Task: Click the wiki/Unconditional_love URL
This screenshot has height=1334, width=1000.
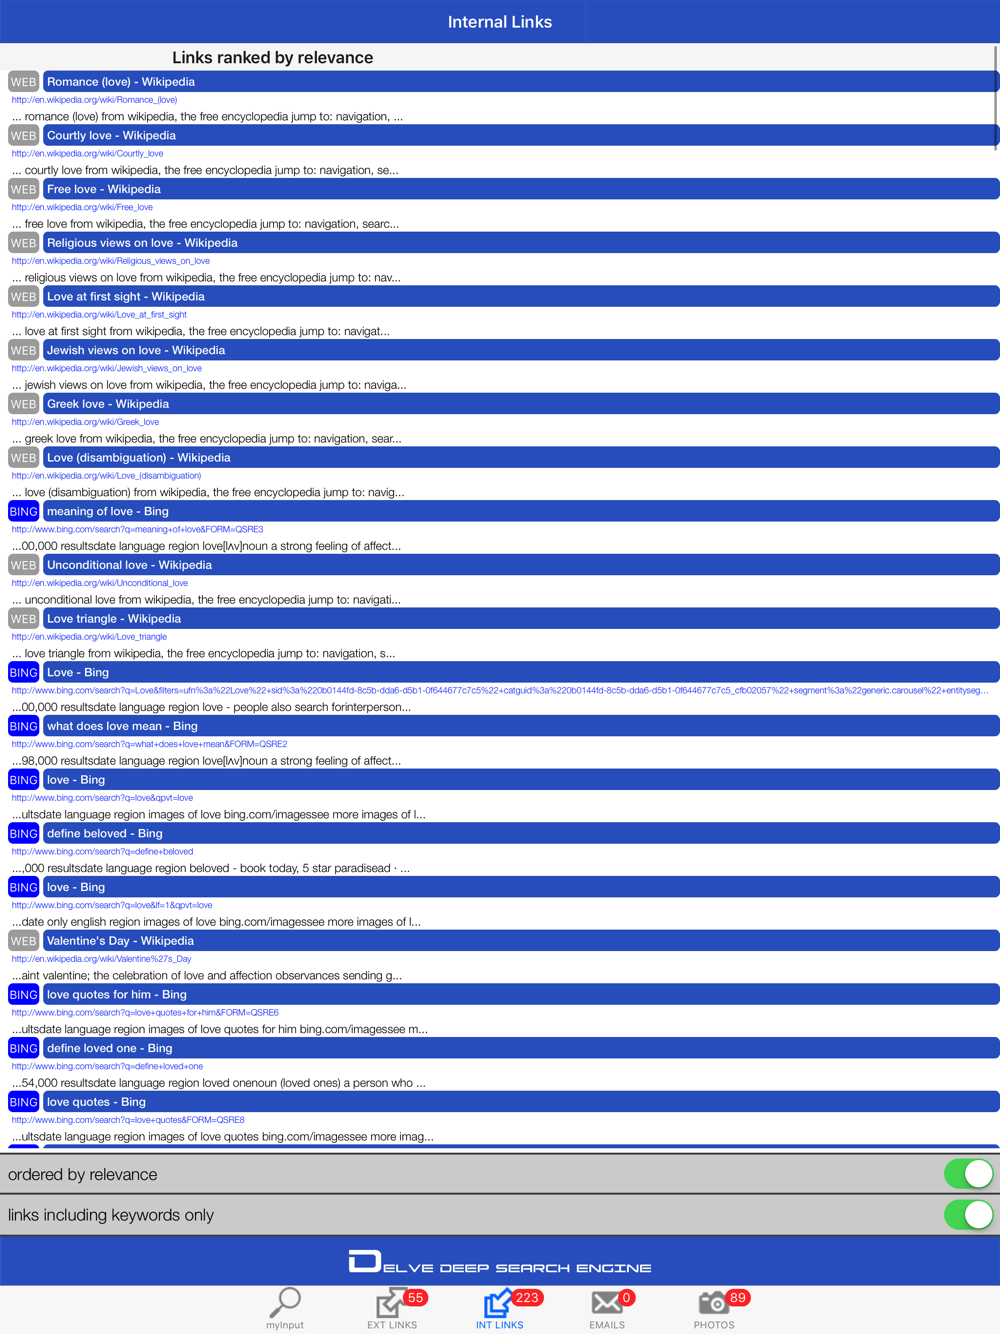Action: [x=100, y=583]
